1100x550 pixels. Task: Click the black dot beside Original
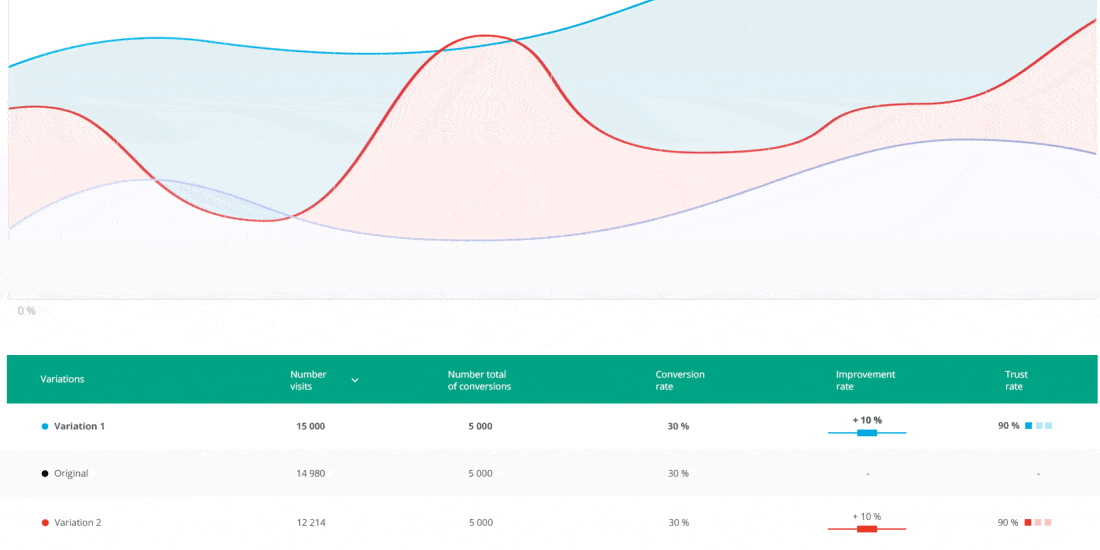click(45, 474)
